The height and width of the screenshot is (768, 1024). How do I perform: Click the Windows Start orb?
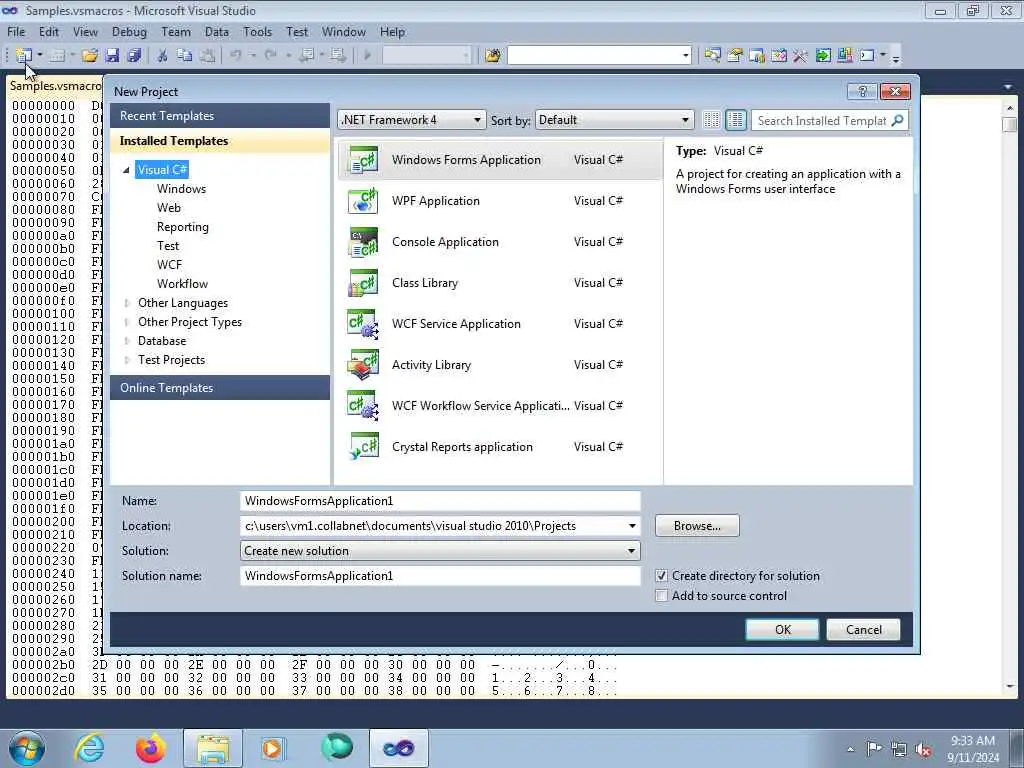tap(27, 748)
